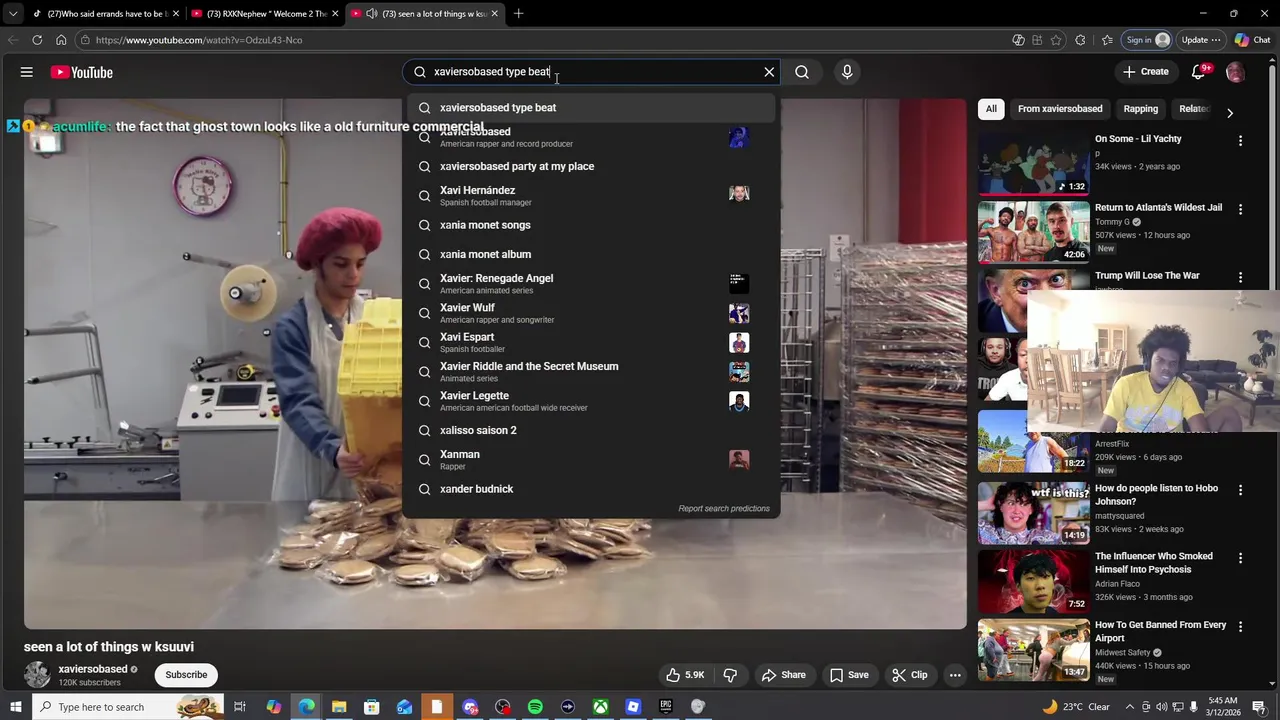Open more actions below the video
1280x720 pixels.
955,675
